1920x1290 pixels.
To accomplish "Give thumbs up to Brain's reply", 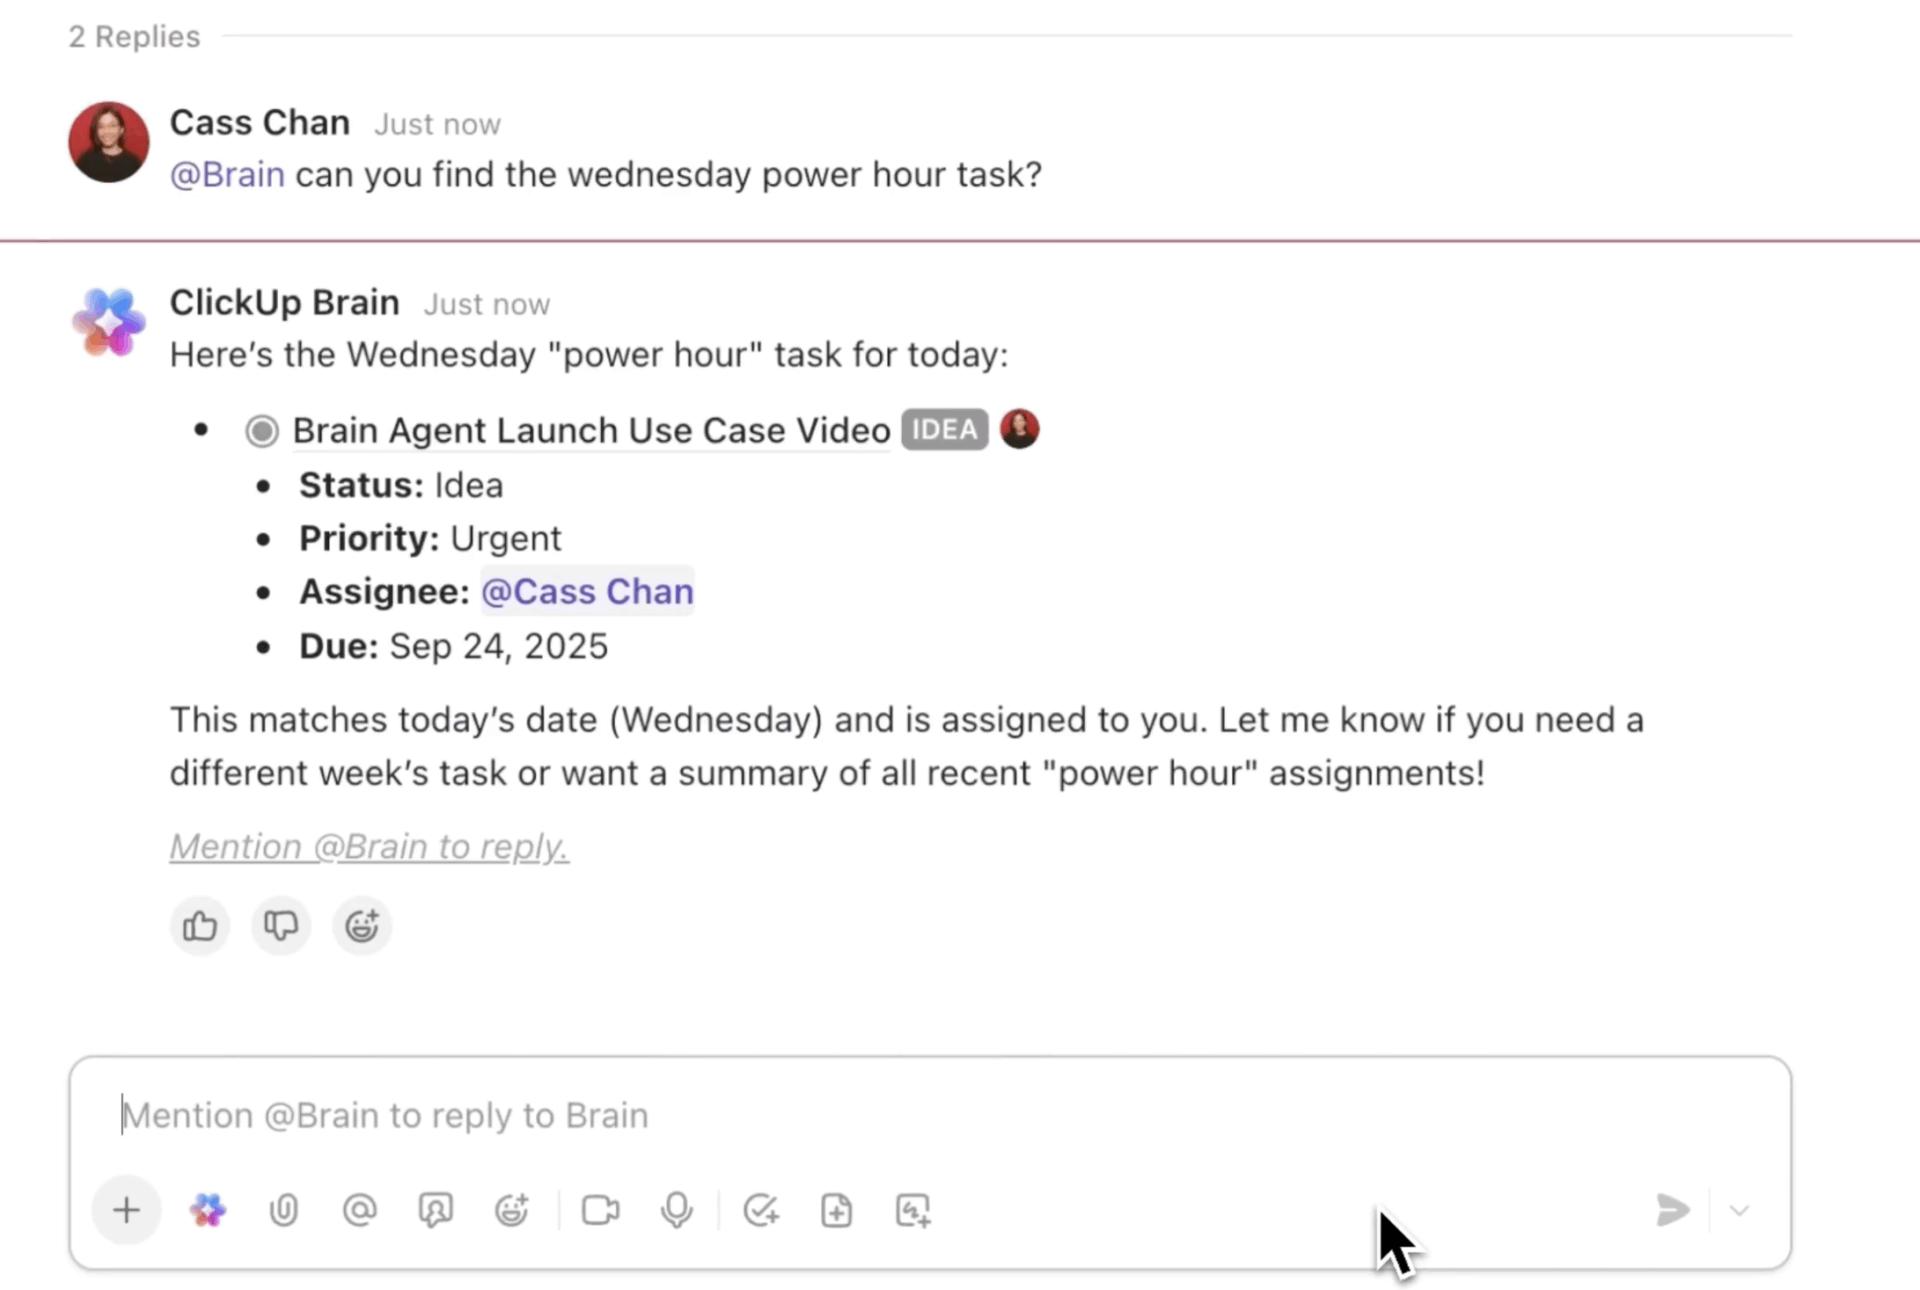I will [200, 926].
